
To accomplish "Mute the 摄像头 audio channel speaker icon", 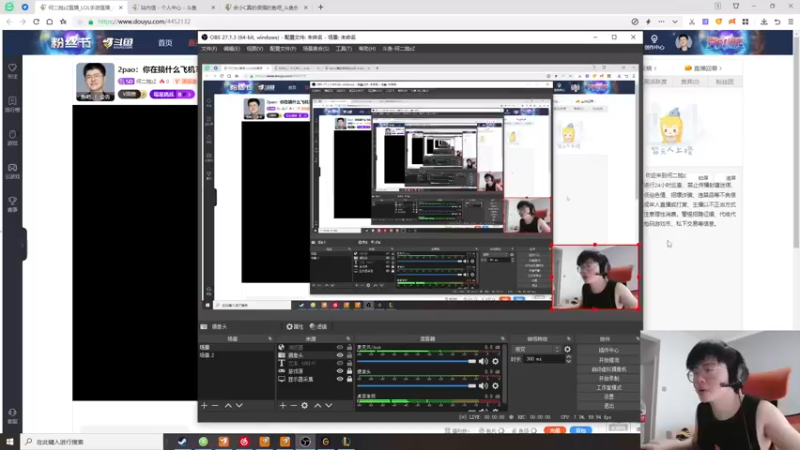I will click(483, 386).
